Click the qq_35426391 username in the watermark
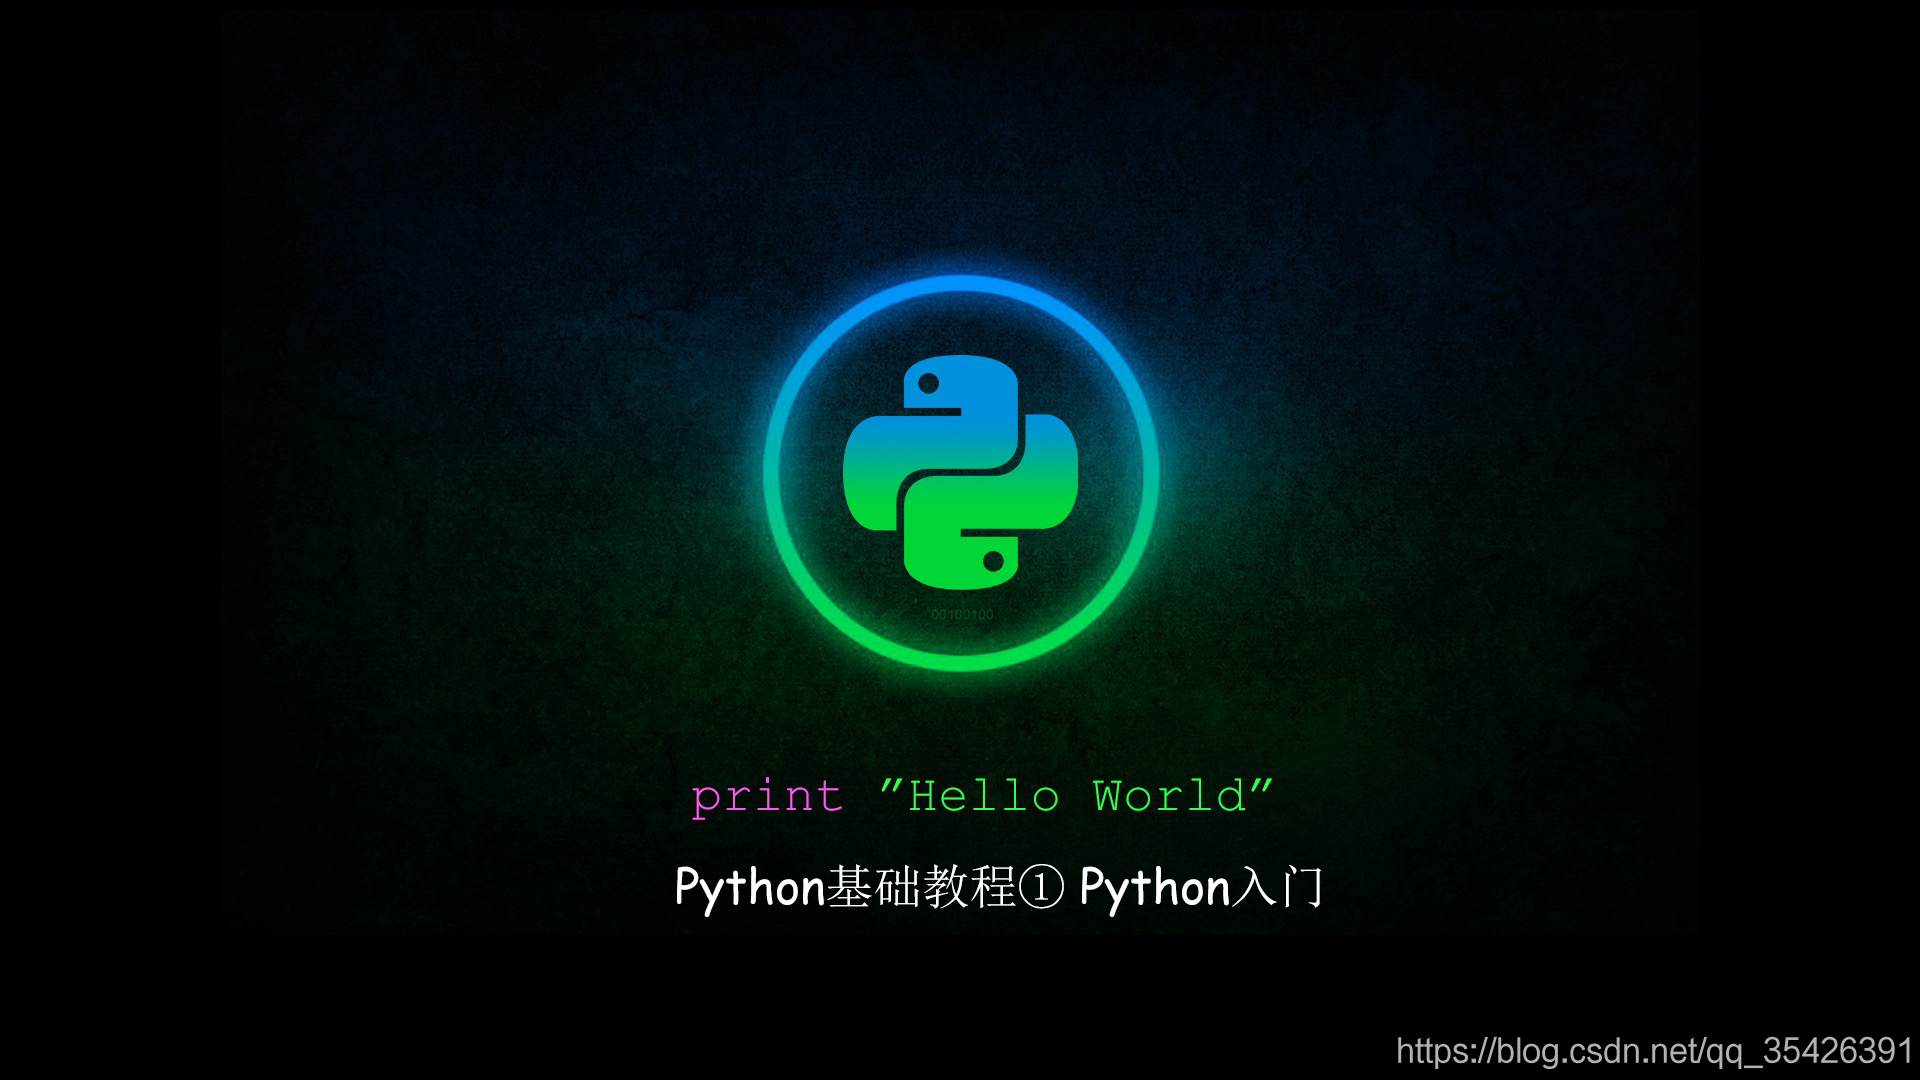The height and width of the screenshot is (1080, 1920). pos(1808,1051)
